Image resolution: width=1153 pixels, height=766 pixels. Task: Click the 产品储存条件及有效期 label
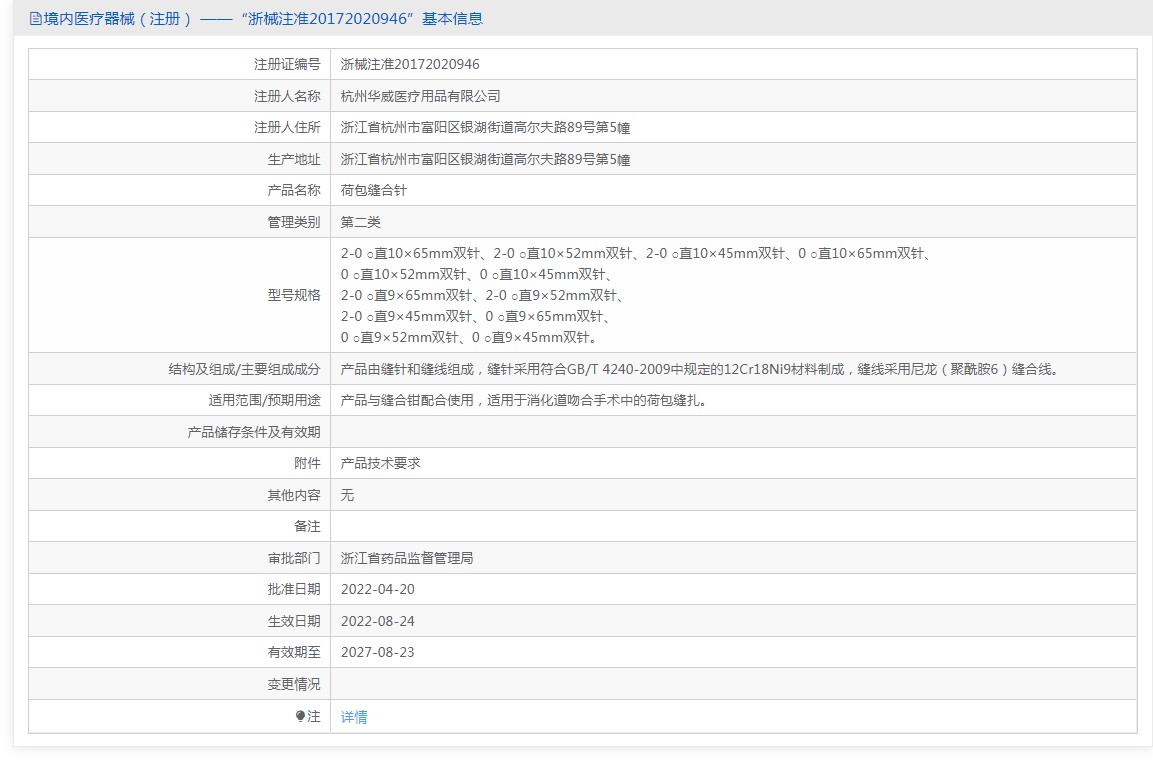point(254,432)
